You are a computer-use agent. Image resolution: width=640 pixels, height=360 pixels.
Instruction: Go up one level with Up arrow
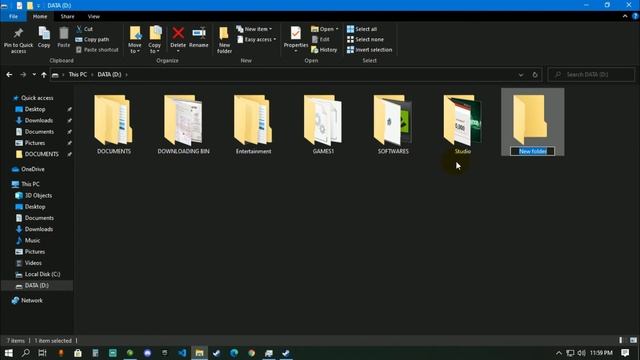point(44,75)
